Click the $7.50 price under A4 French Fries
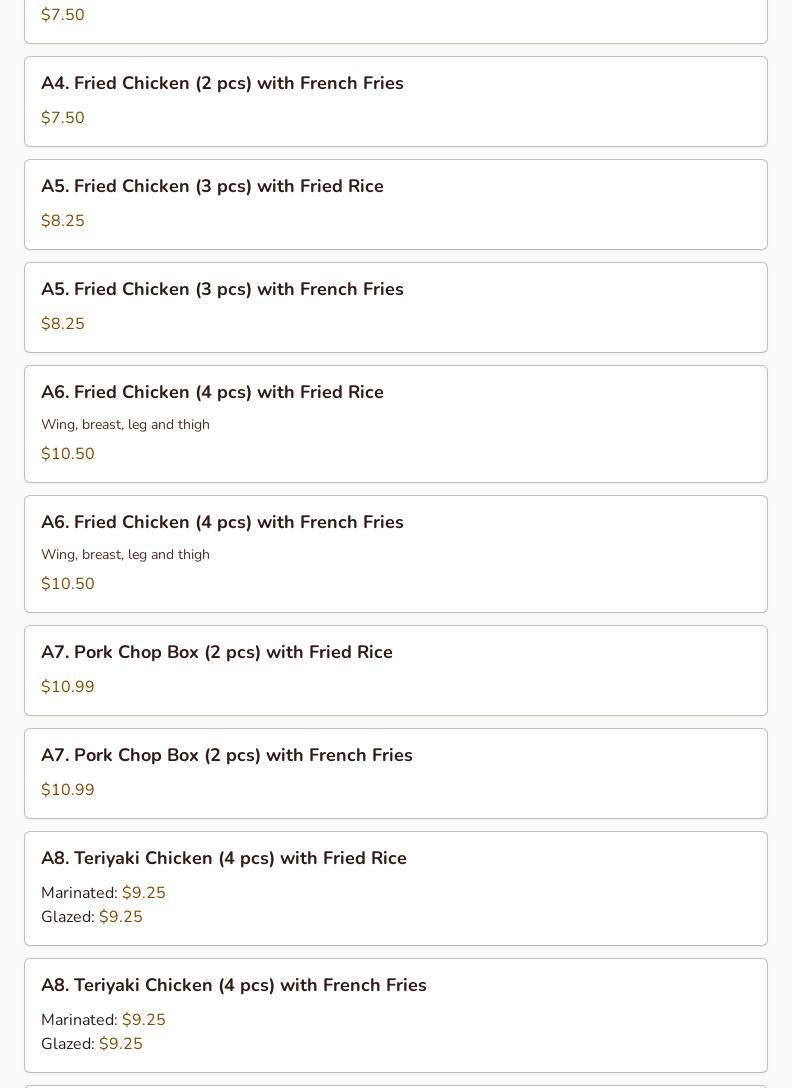 63,118
